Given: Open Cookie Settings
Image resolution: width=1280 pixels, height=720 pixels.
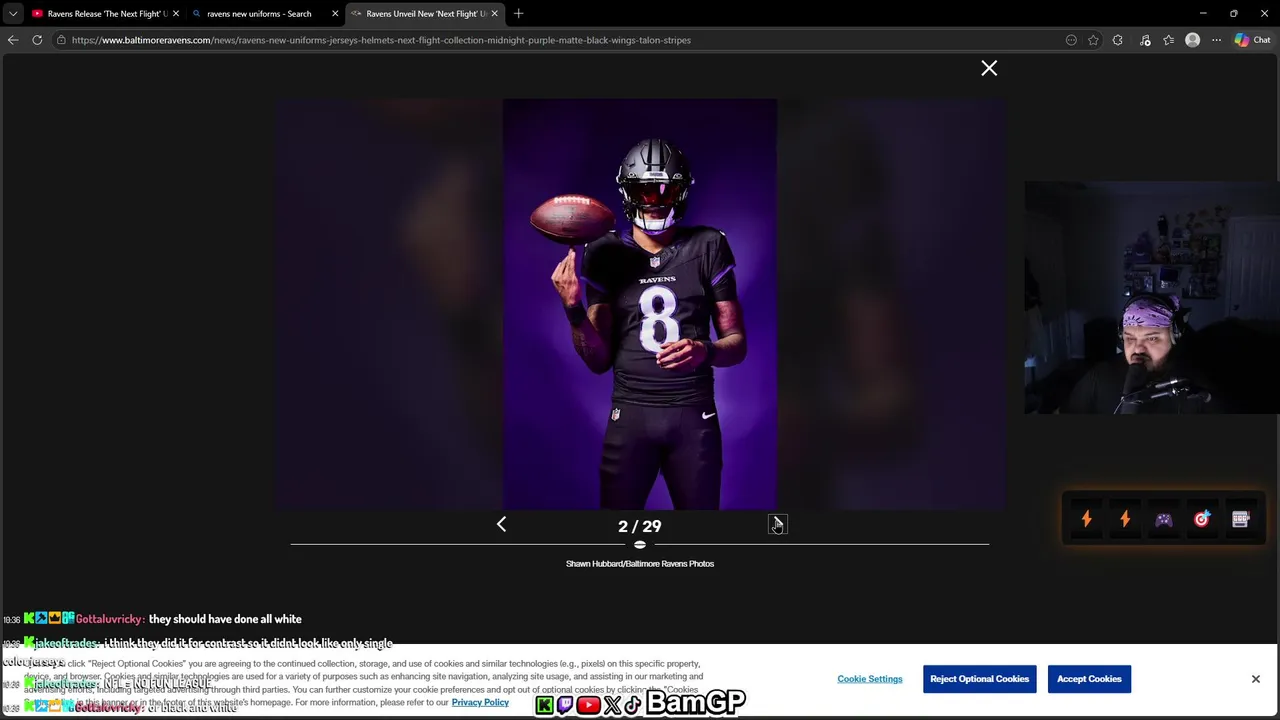Looking at the screenshot, I should pyautogui.click(x=870, y=679).
